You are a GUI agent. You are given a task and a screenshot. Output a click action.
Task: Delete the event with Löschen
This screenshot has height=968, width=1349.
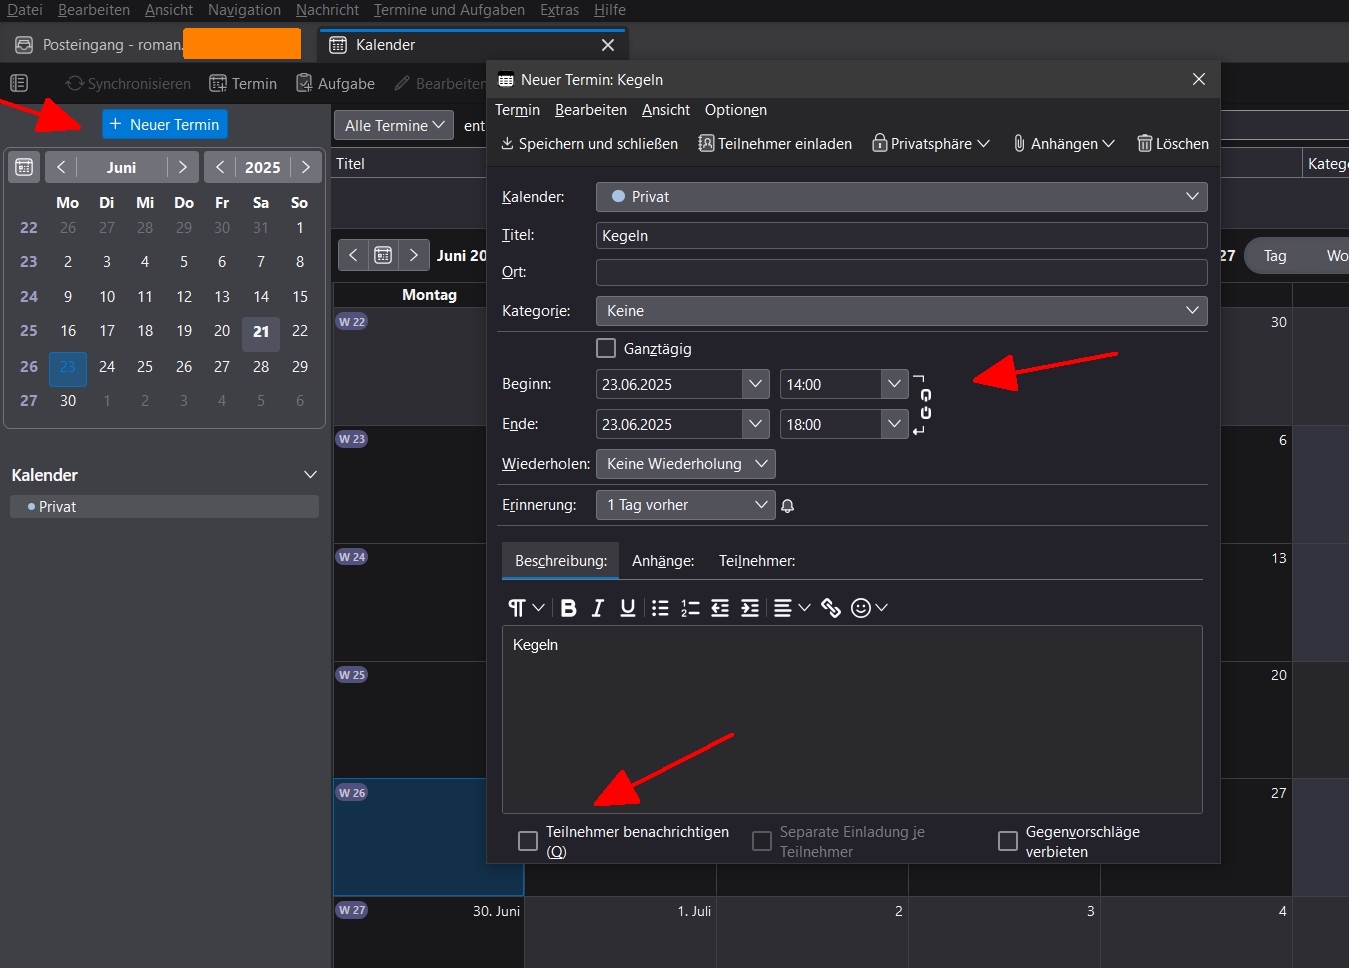pos(1173,144)
